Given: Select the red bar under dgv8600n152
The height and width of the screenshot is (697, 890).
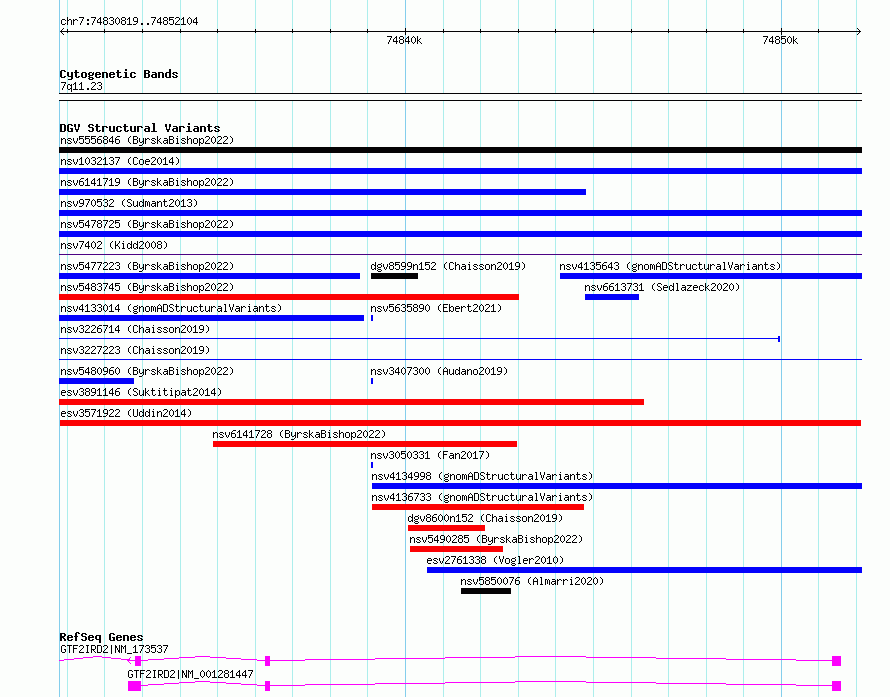Looking at the screenshot, I should [446, 528].
